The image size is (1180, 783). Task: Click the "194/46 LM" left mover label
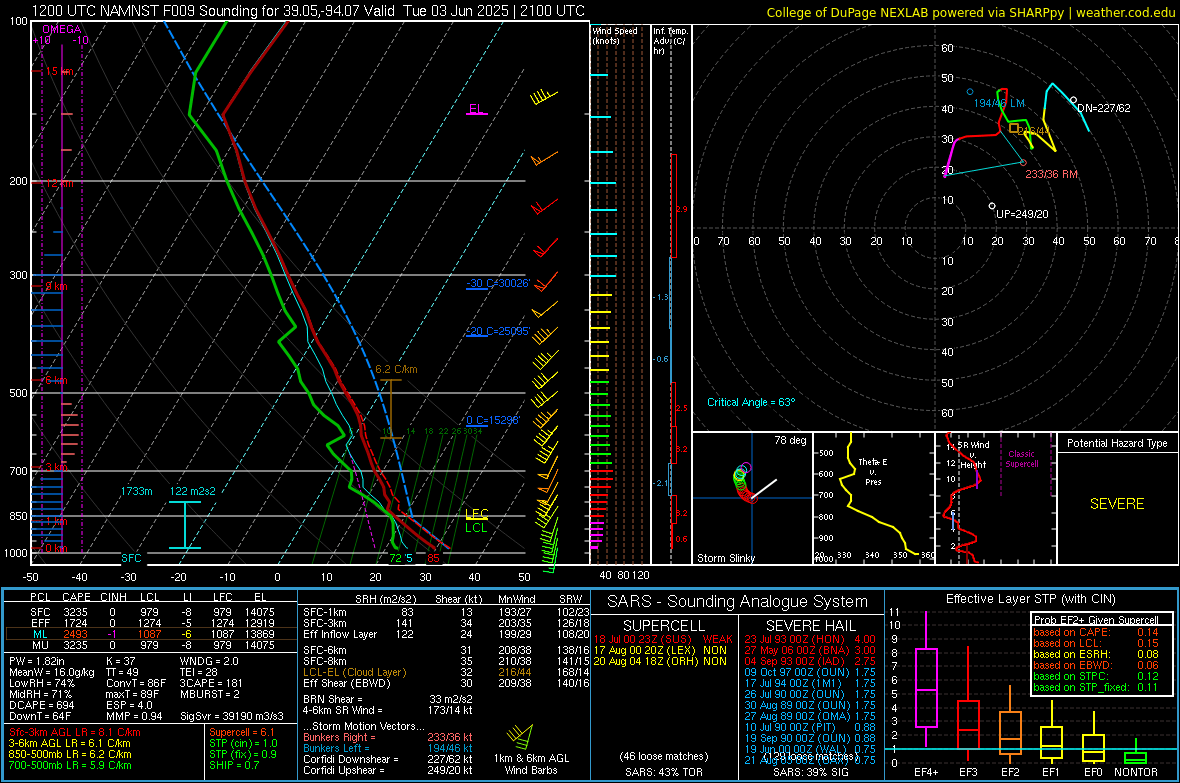(999, 103)
